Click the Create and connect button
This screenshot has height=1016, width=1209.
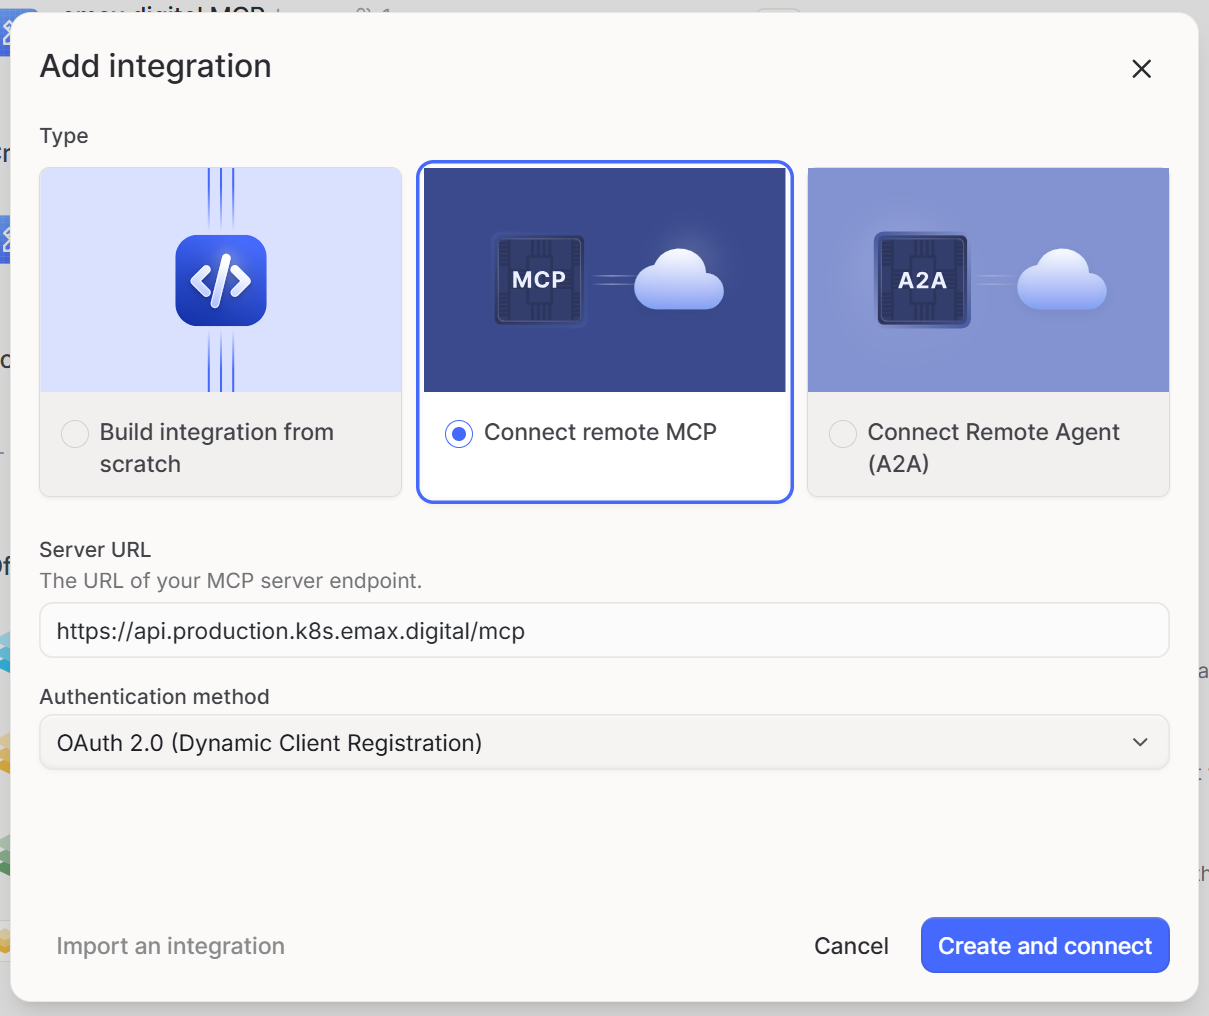1045,945
